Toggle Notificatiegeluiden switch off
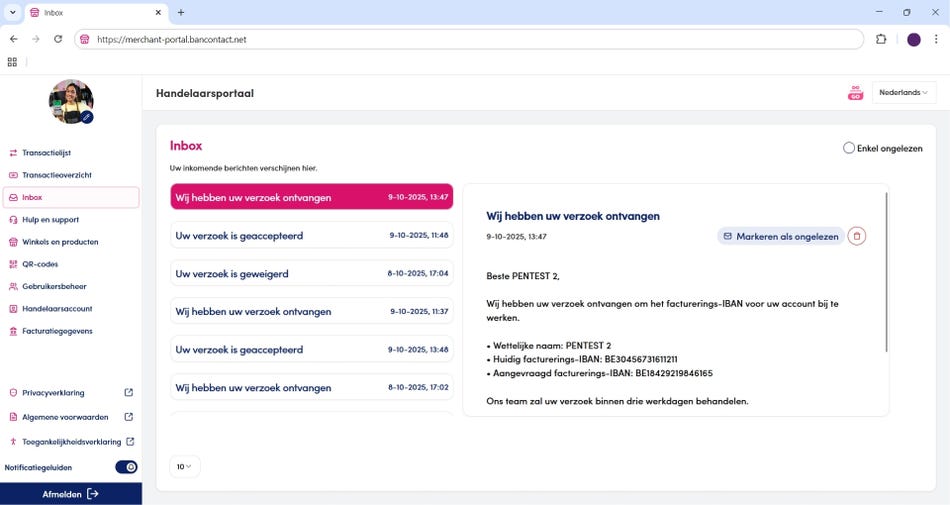The width and height of the screenshot is (950, 505). tap(126, 467)
